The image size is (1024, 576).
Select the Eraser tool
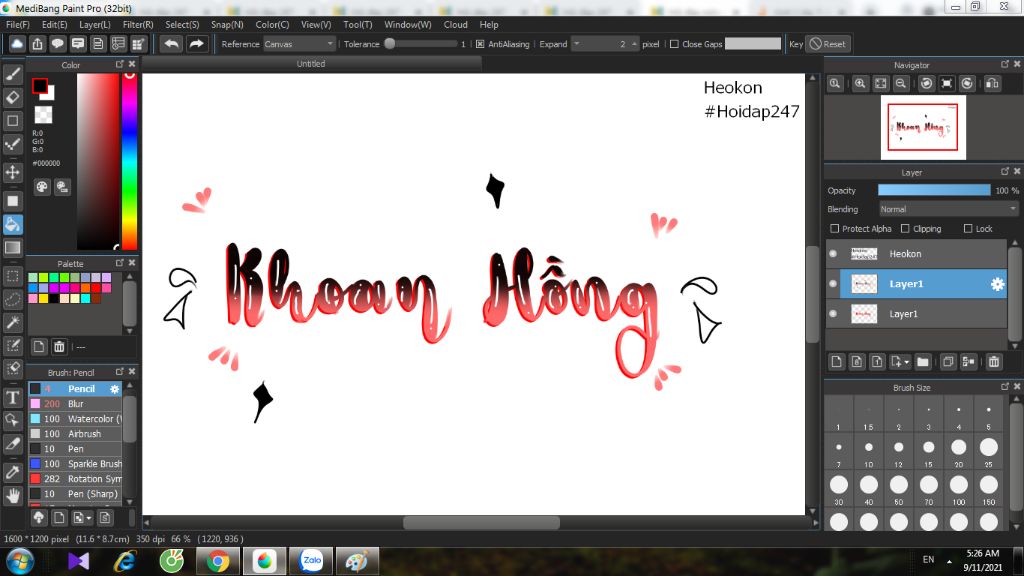coord(12,97)
